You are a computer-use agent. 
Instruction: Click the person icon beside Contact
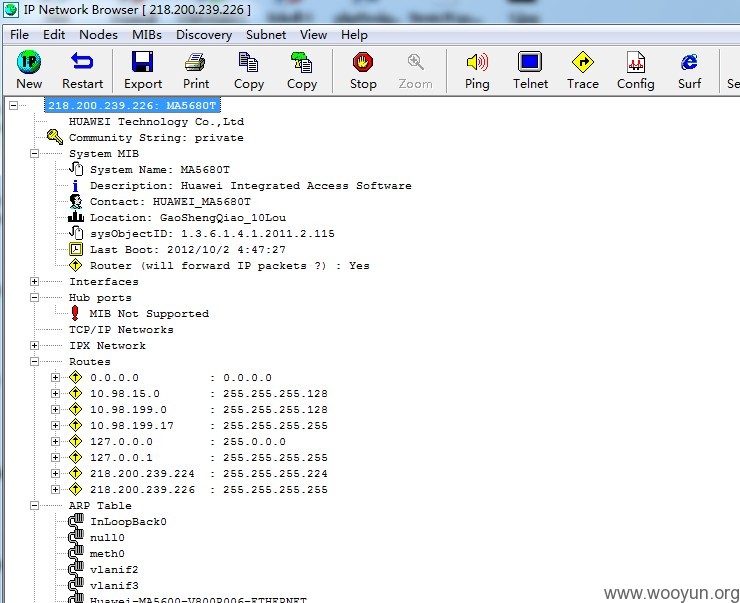[76, 201]
